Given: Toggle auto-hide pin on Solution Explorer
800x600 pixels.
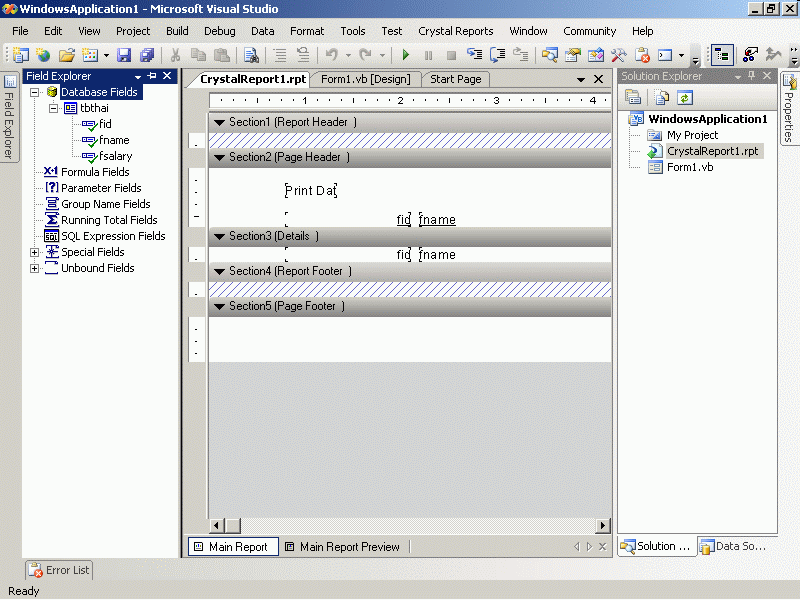Looking at the screenshot, I should pyautogui.click(x=750, y=76).
